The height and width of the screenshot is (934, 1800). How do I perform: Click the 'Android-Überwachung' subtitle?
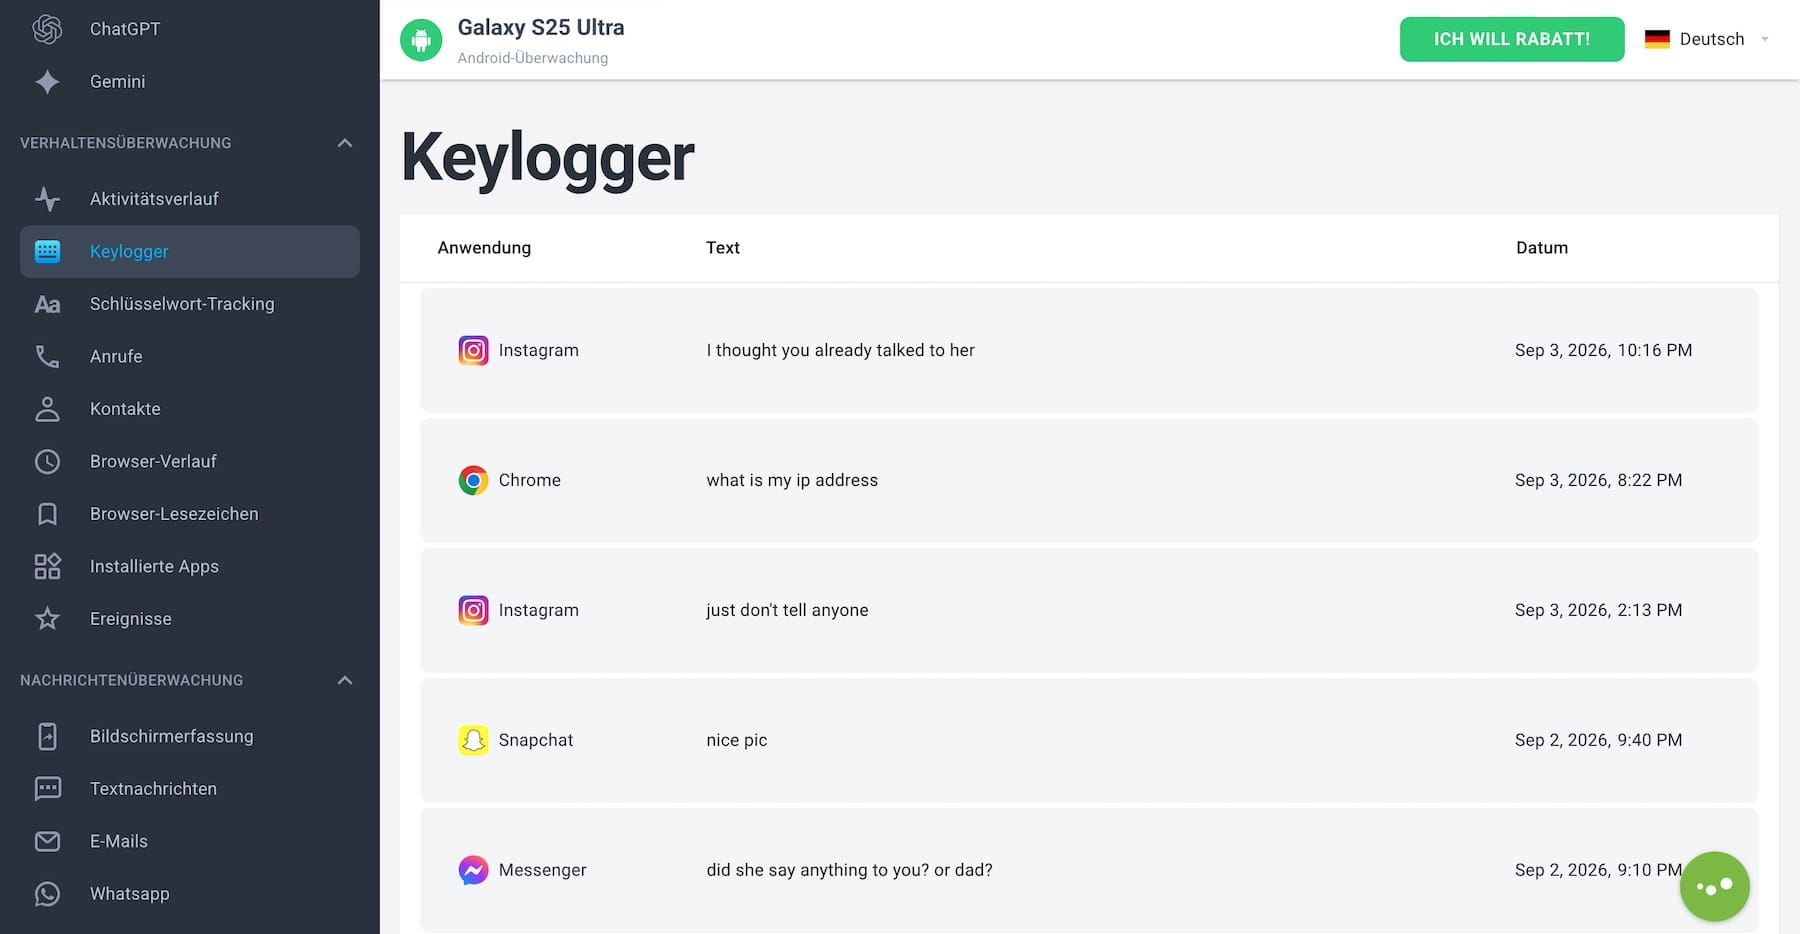tap(532, 58)
